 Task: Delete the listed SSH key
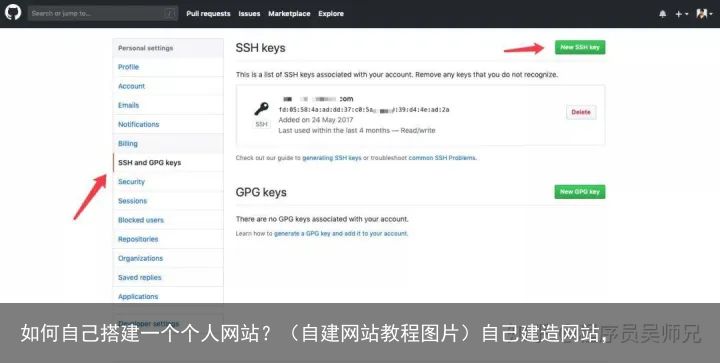click(581, 112)
